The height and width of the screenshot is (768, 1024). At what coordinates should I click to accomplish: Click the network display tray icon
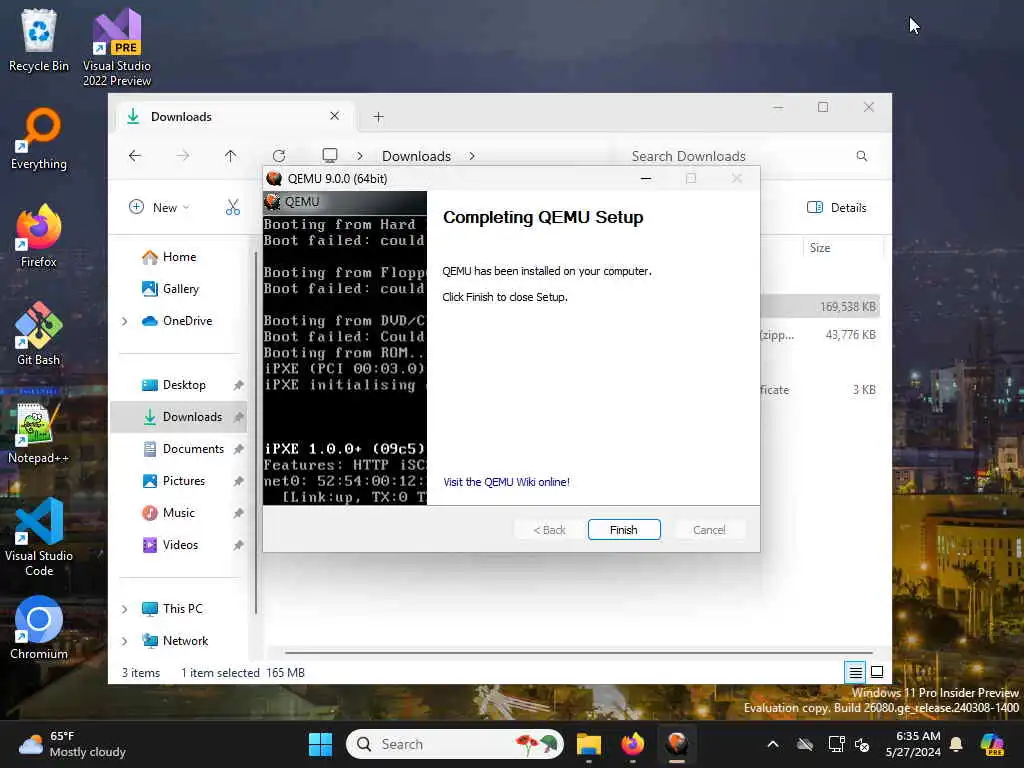tap(836, 744)
